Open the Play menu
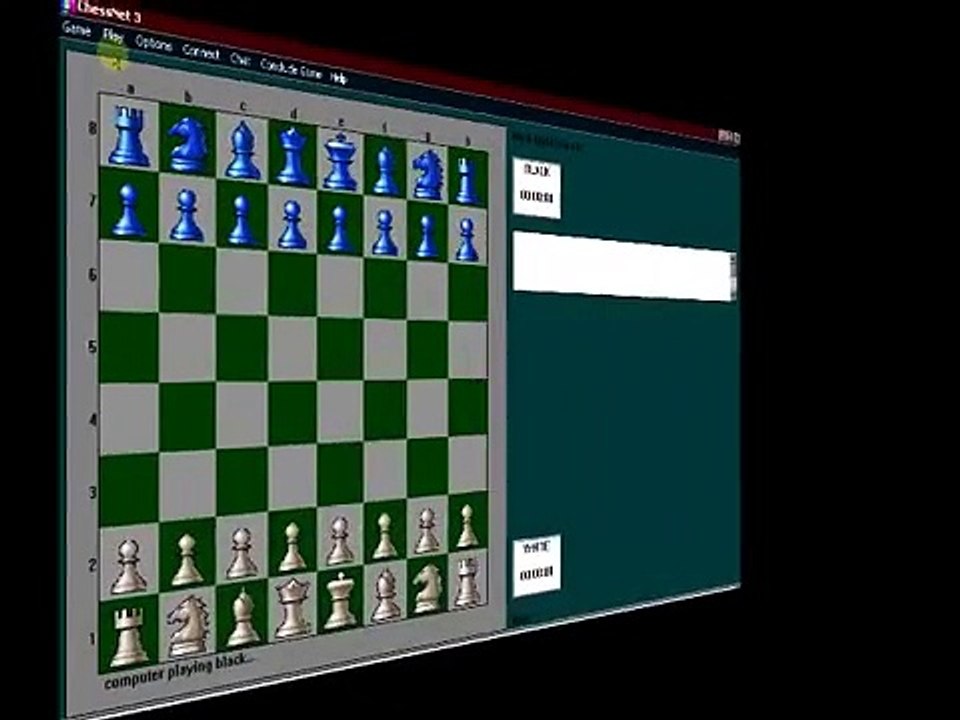Image resolution: width=960 pixels, height=720 pixels. (113, 36)
